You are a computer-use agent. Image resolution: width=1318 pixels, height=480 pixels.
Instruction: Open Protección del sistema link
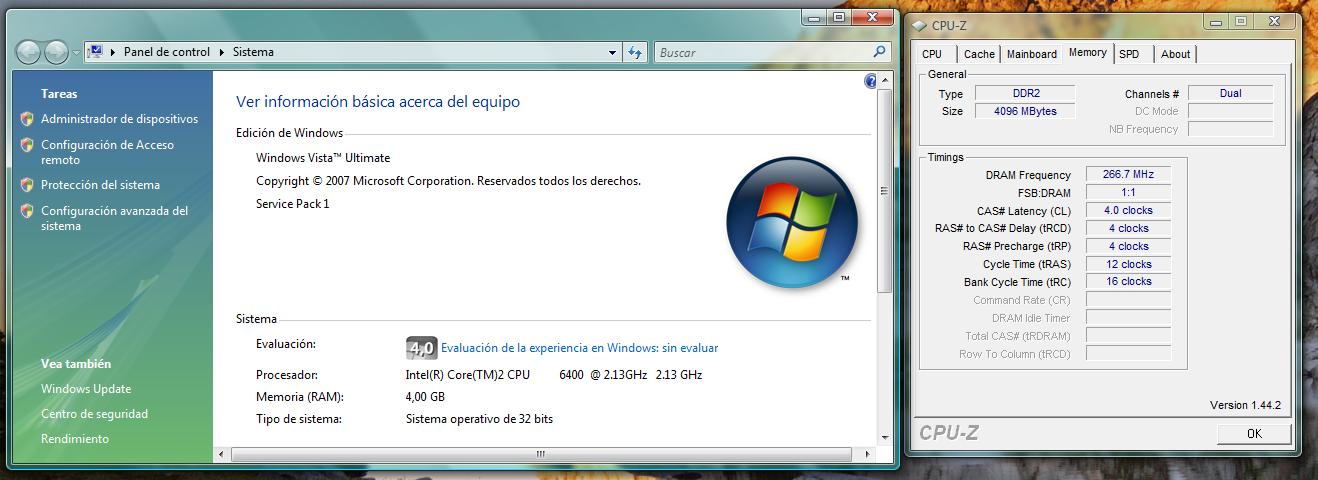coord(100,185)
